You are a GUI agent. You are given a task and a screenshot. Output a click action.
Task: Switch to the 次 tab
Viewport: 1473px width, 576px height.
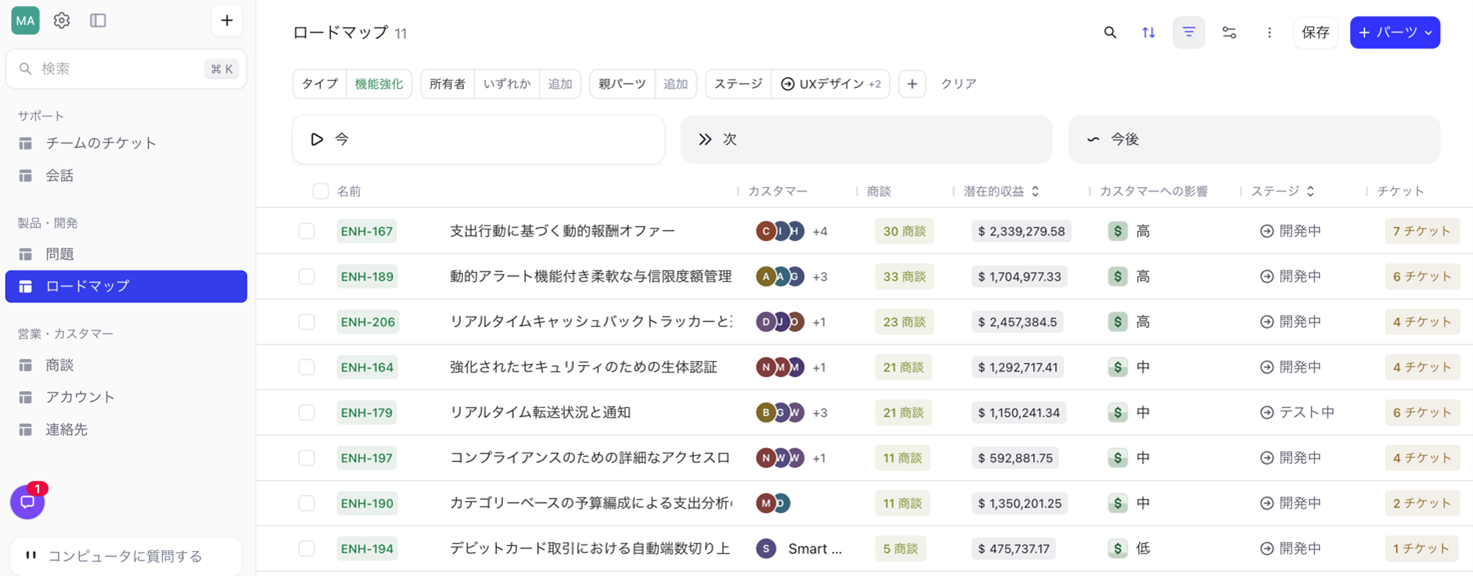866,139
